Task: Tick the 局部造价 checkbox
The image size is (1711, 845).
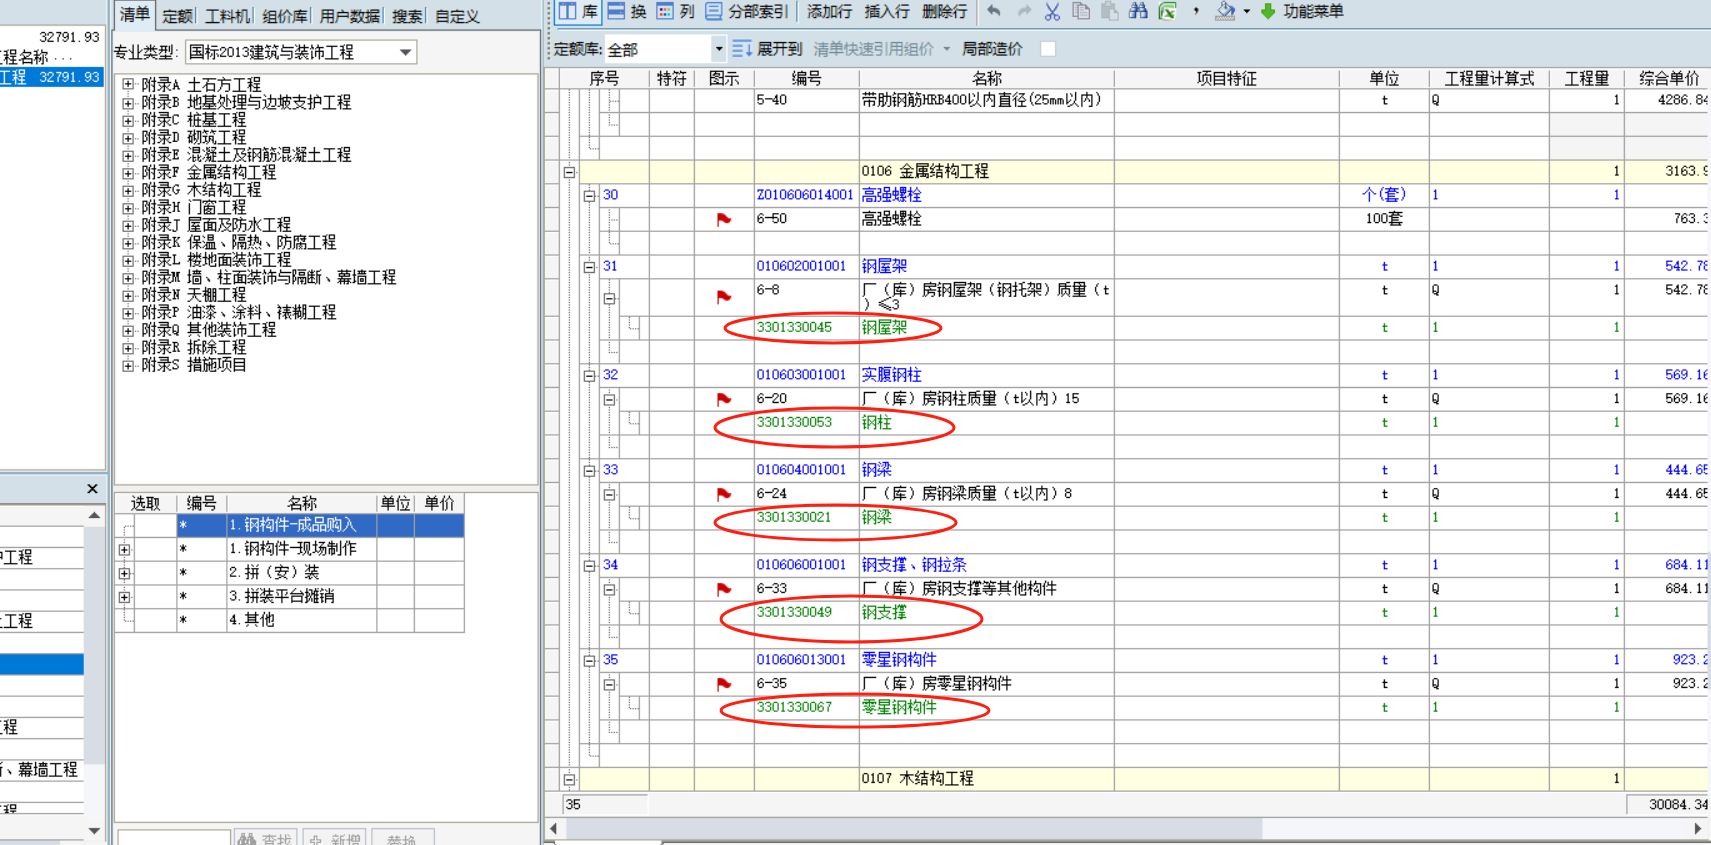Action: (1048, 49)
